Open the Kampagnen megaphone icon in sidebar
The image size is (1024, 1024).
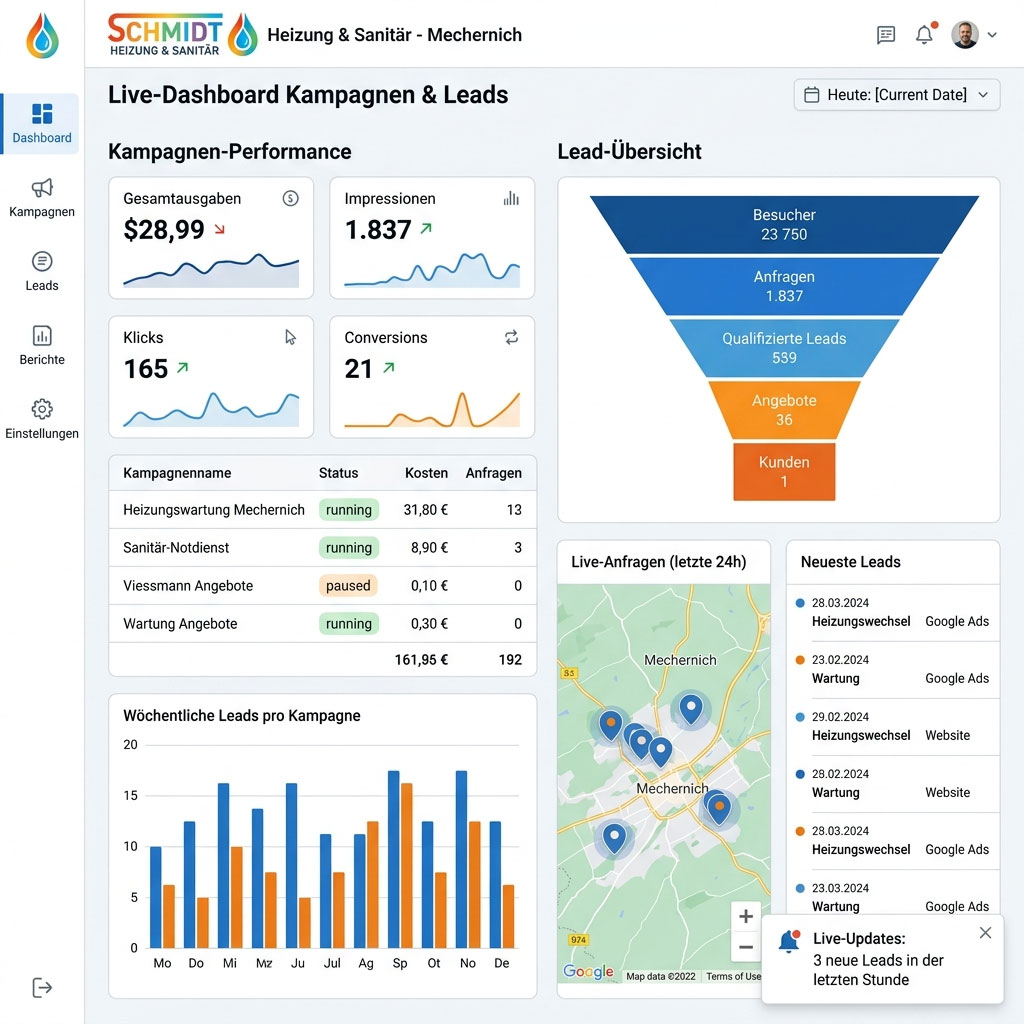point(41,190)
